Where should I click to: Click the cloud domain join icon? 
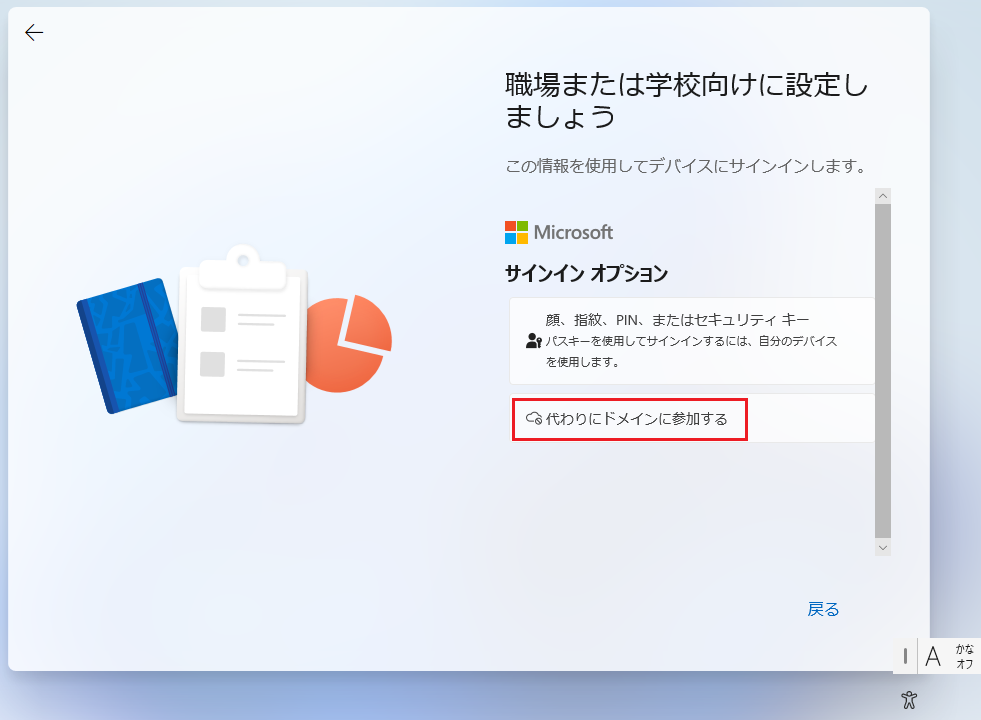pyautogui.click(x=534, y=418)
